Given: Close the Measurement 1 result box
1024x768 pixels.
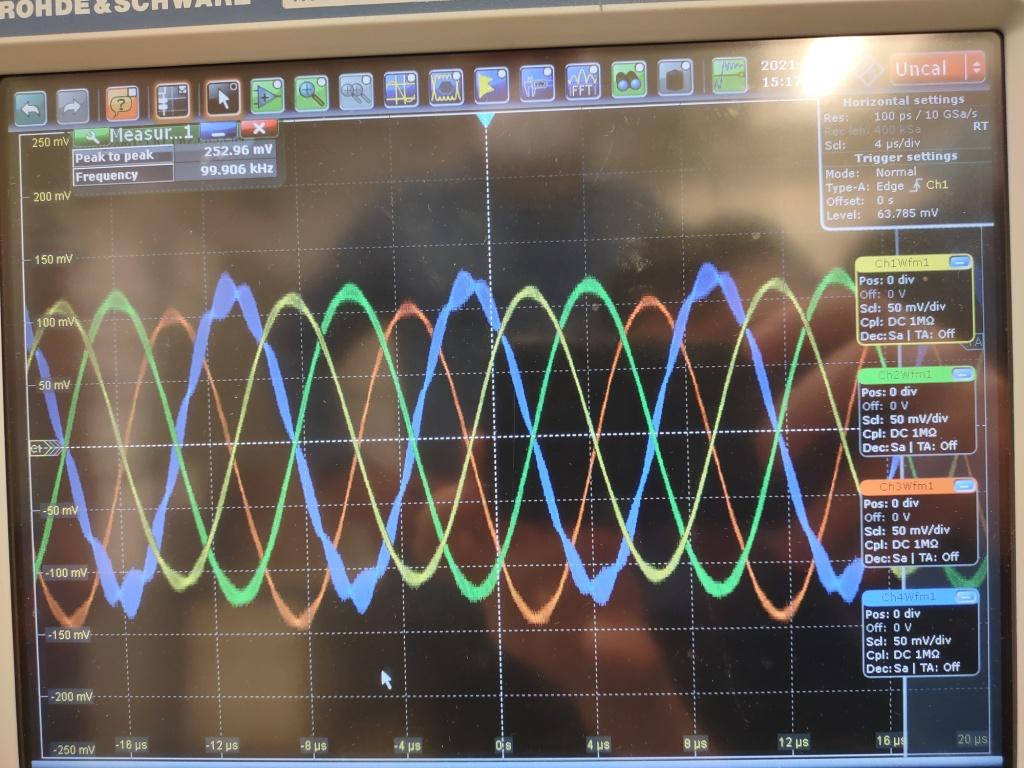Looking at the screenshot, I should 259,129.
